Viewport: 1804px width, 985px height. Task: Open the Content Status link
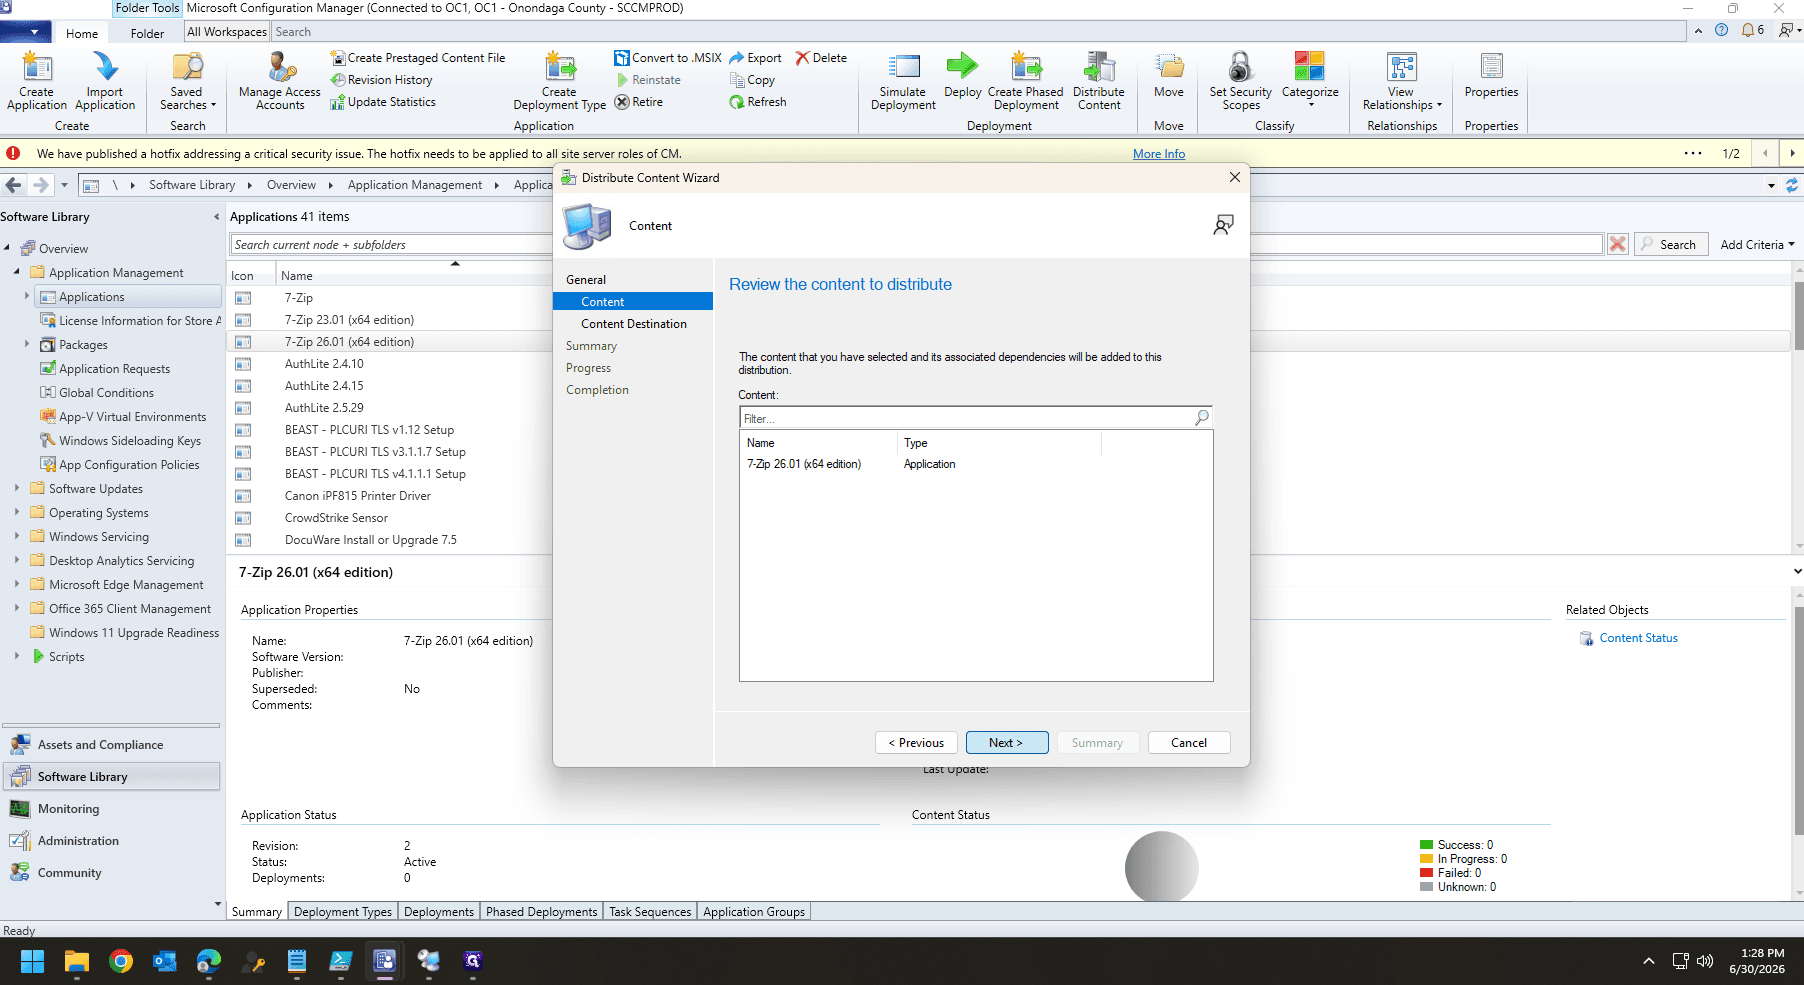point(1638,638)
